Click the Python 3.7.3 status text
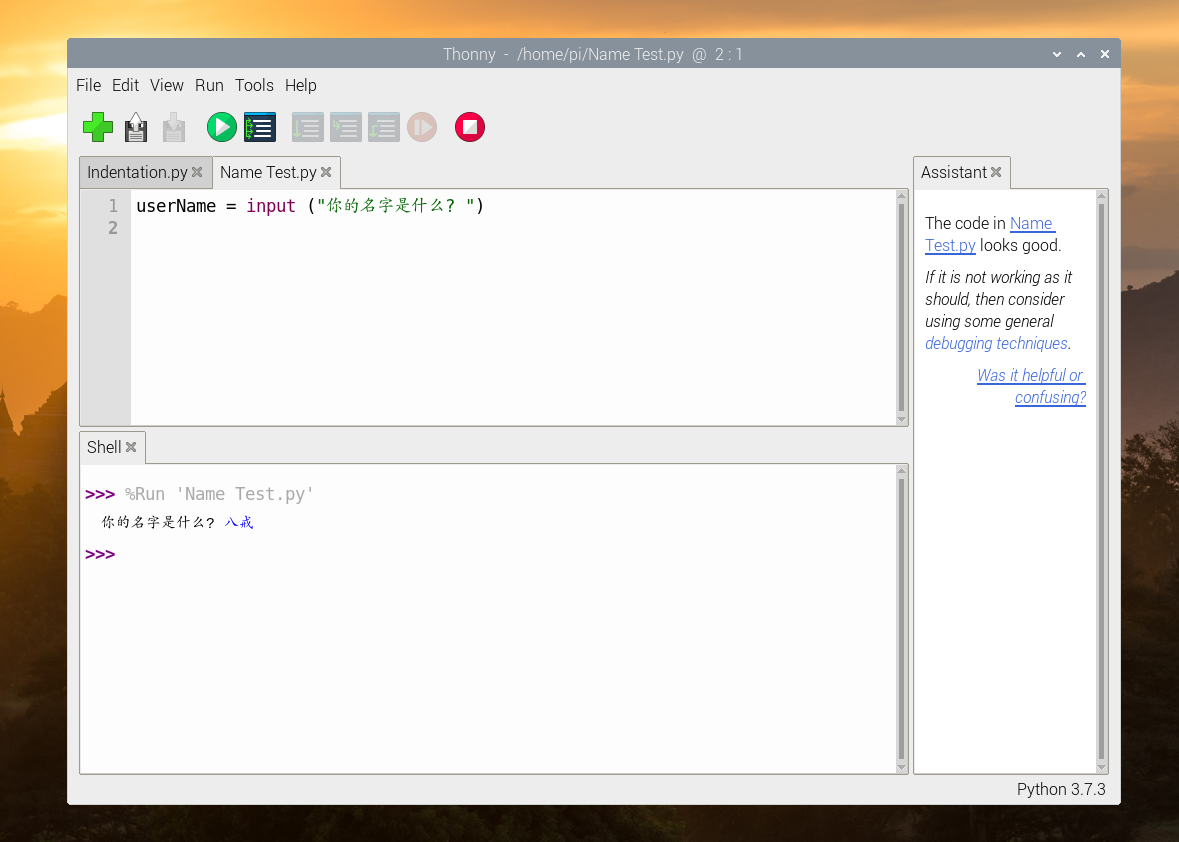Viewport: 1179px width, 842px height. click(x=1061, y=789)
